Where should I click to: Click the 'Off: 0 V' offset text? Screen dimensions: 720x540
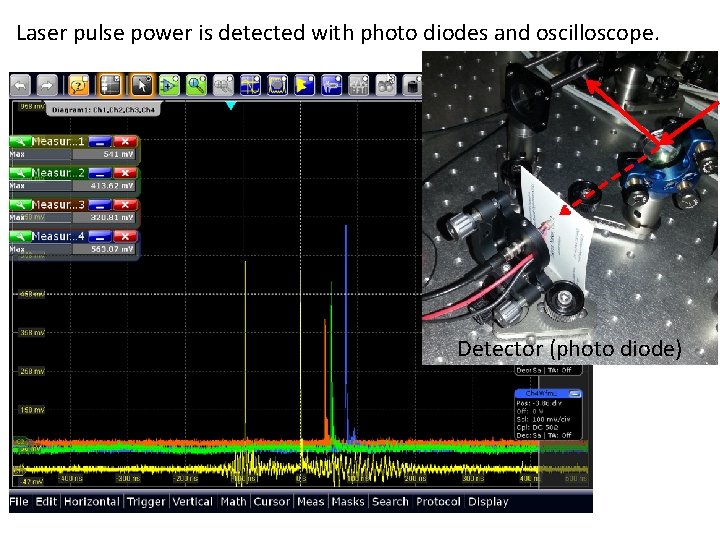coord(529,411)
